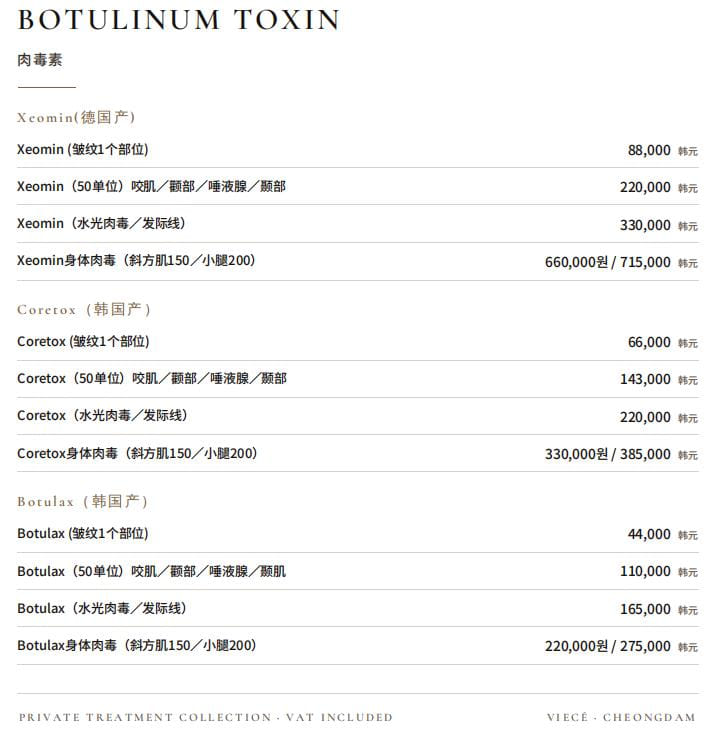Select Xeomin (50单位) 咬肌 row

(x=358, y=186)
